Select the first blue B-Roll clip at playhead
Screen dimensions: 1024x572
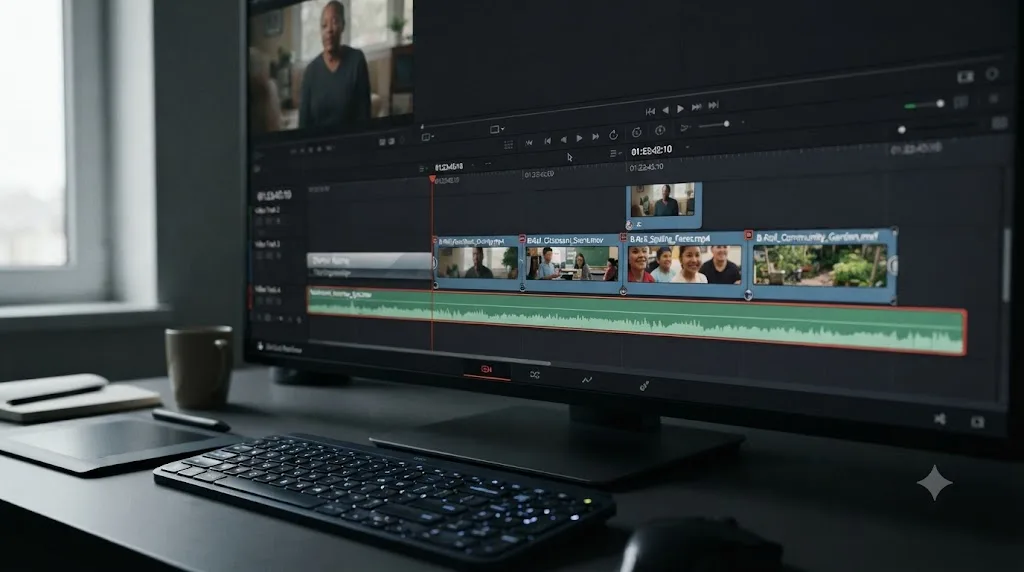tap(478, 262)
